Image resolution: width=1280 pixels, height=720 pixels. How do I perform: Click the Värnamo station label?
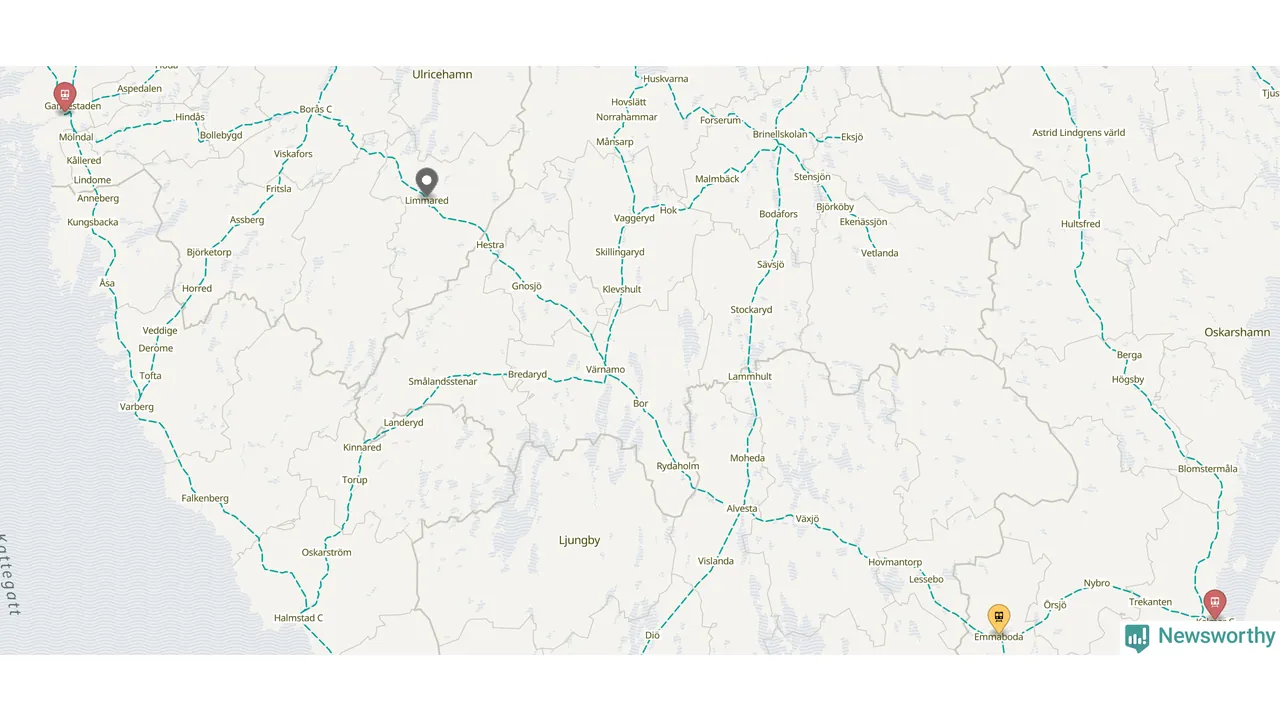tap(605, 370)
